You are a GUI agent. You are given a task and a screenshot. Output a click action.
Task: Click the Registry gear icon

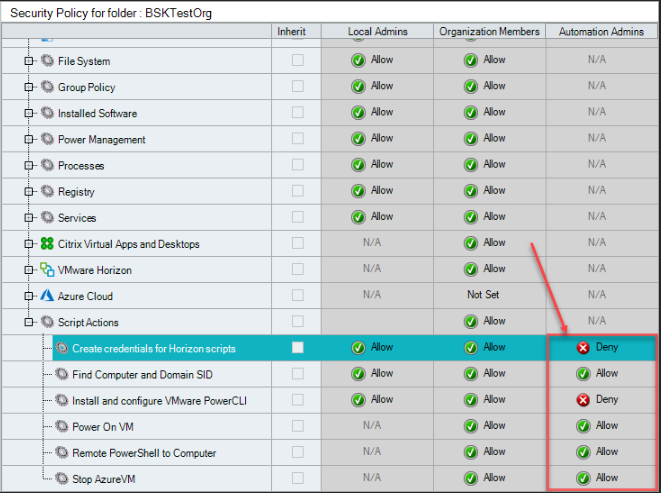[47, 191]
